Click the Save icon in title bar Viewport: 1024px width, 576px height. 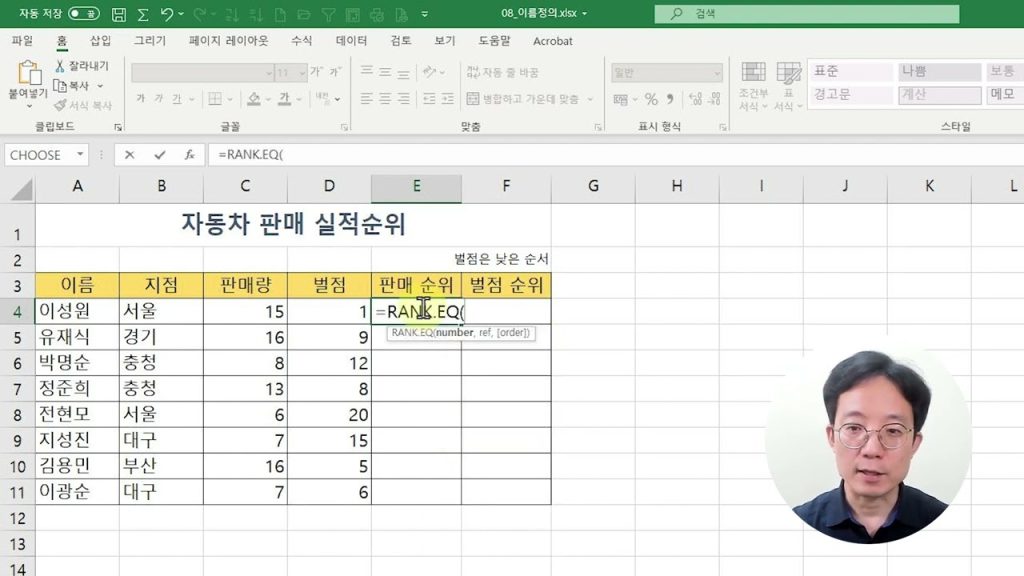click(120, 14)
